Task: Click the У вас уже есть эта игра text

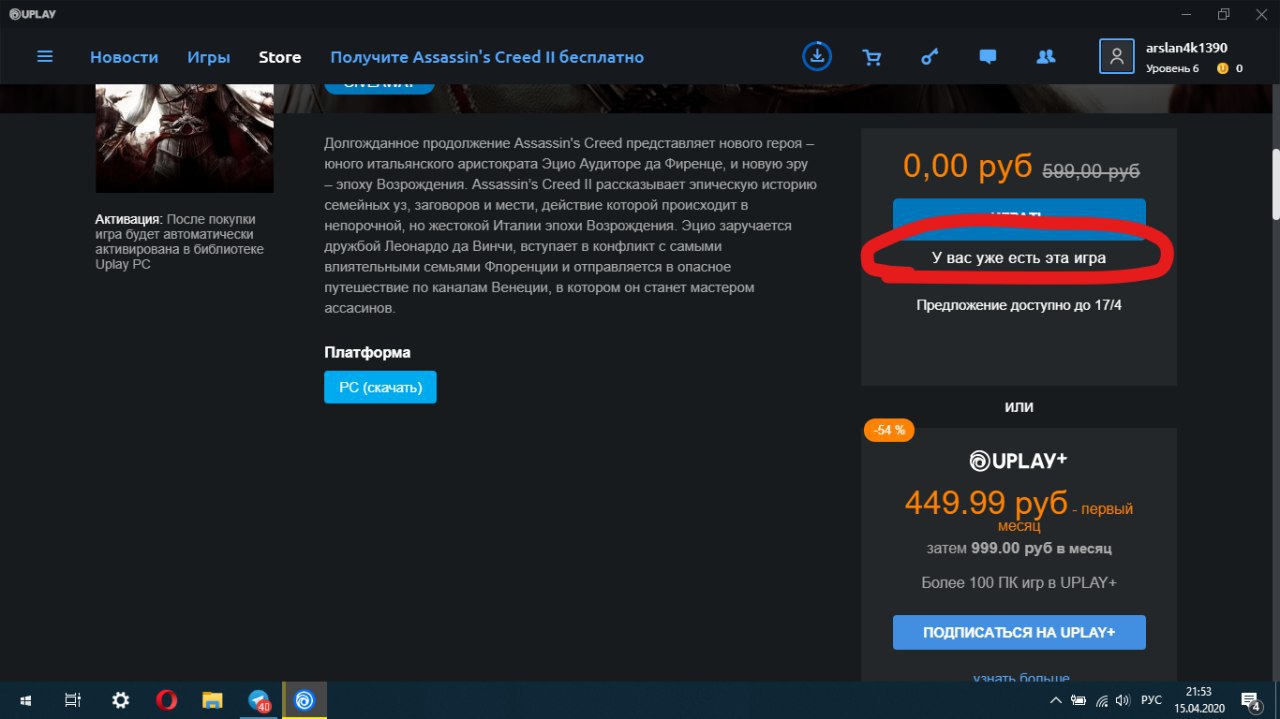Action: [1019, 258]
